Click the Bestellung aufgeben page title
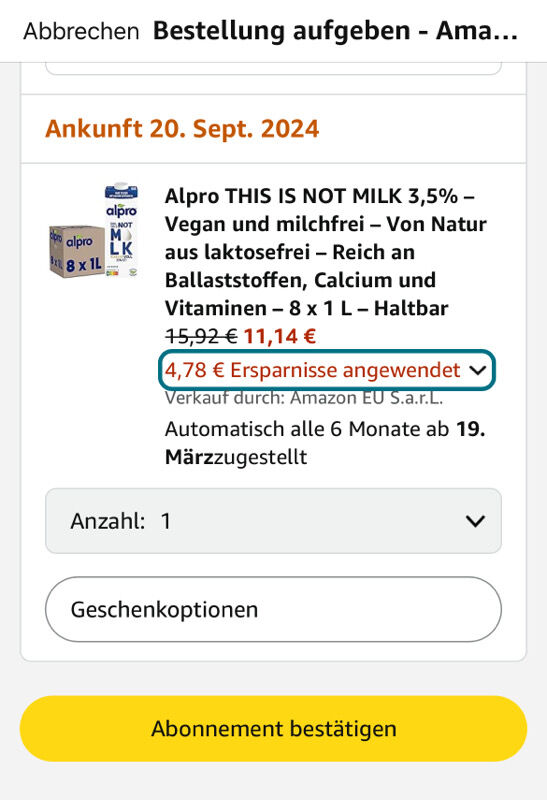Viewport: 547px width, 800px height. 335,31
